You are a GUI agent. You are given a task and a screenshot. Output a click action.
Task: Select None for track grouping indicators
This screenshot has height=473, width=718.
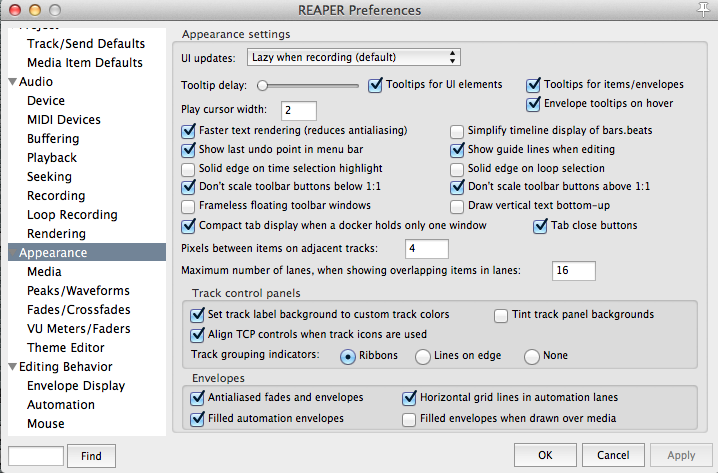point(532,356)
